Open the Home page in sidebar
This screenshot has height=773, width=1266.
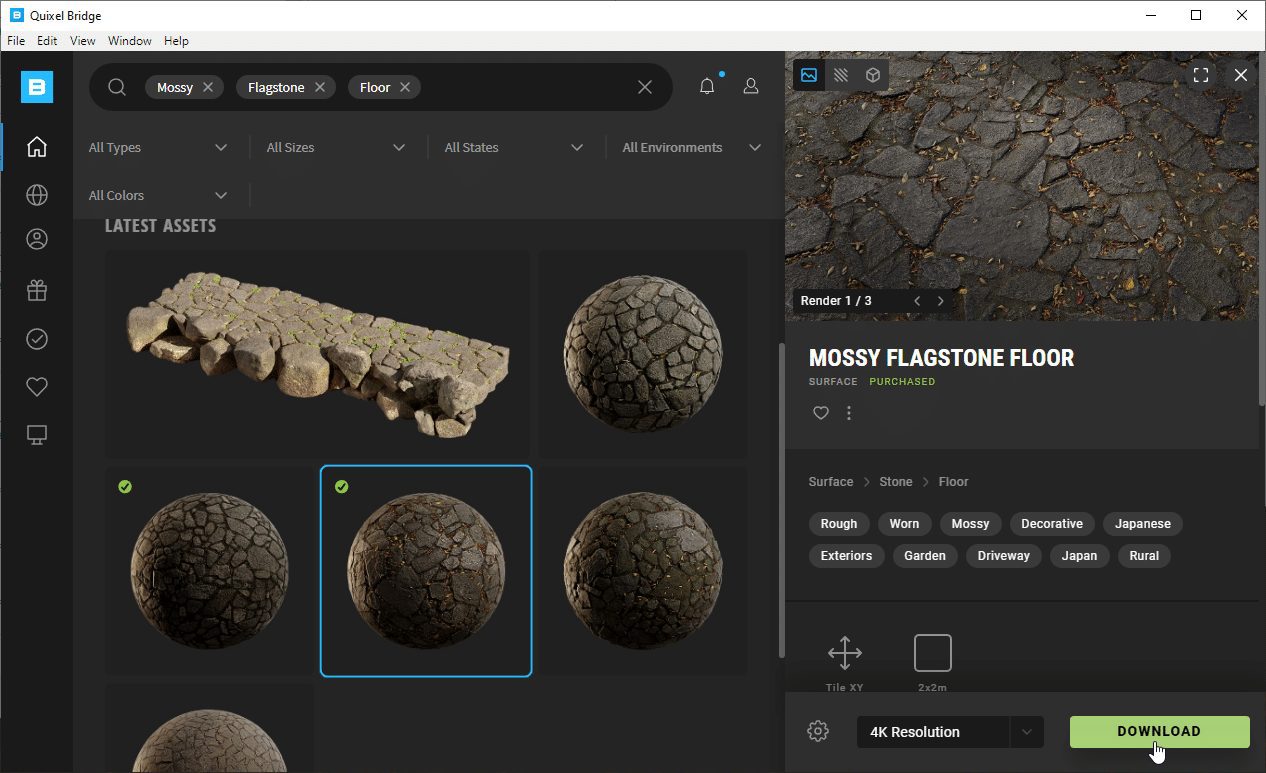(x=37, y=147)
